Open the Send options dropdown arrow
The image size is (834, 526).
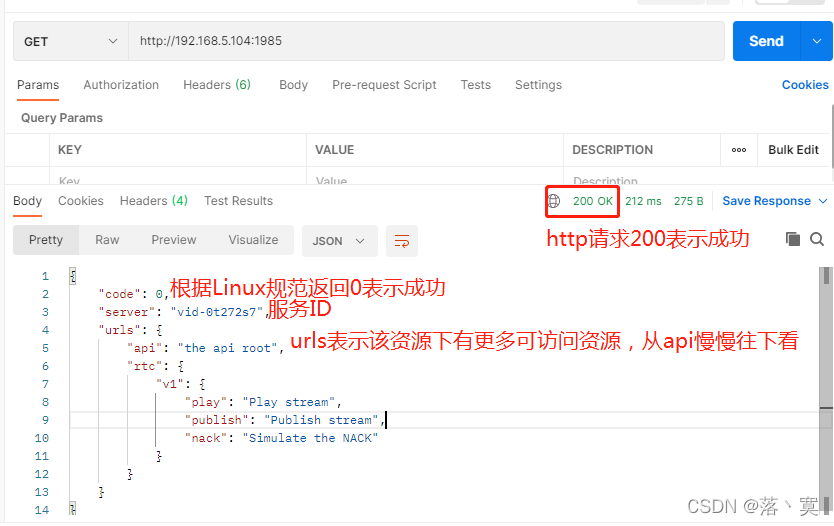pos(817,41)
